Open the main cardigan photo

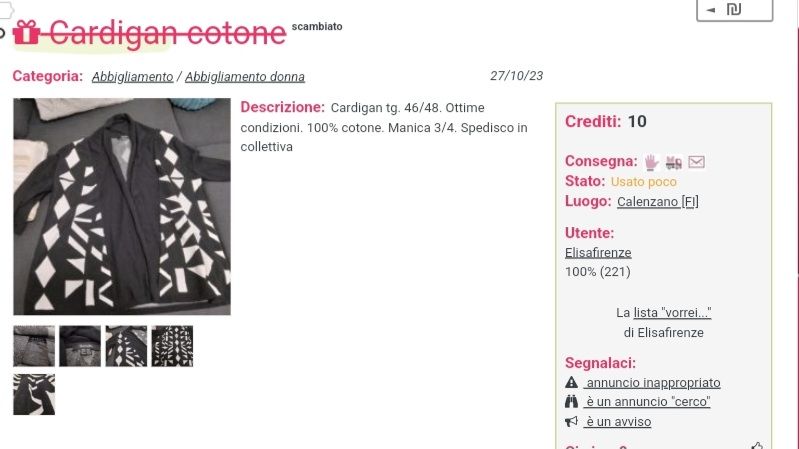point(122,206)
